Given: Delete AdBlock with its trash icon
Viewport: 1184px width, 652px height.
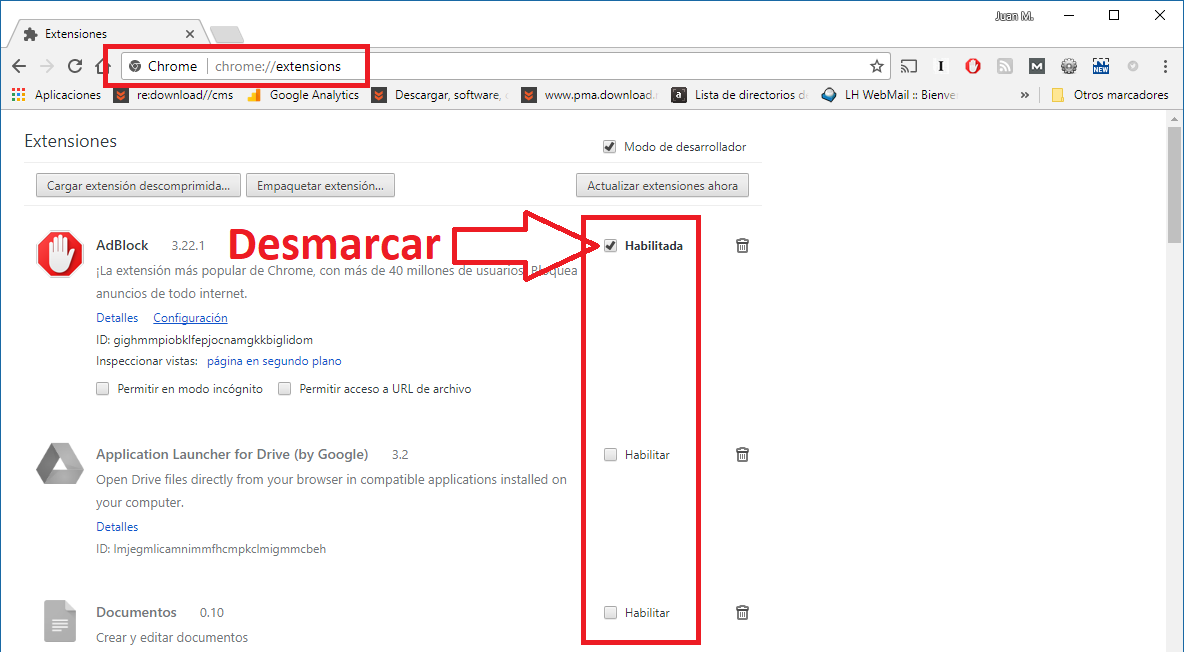Looking at the screenshot, I should point(742,246).
